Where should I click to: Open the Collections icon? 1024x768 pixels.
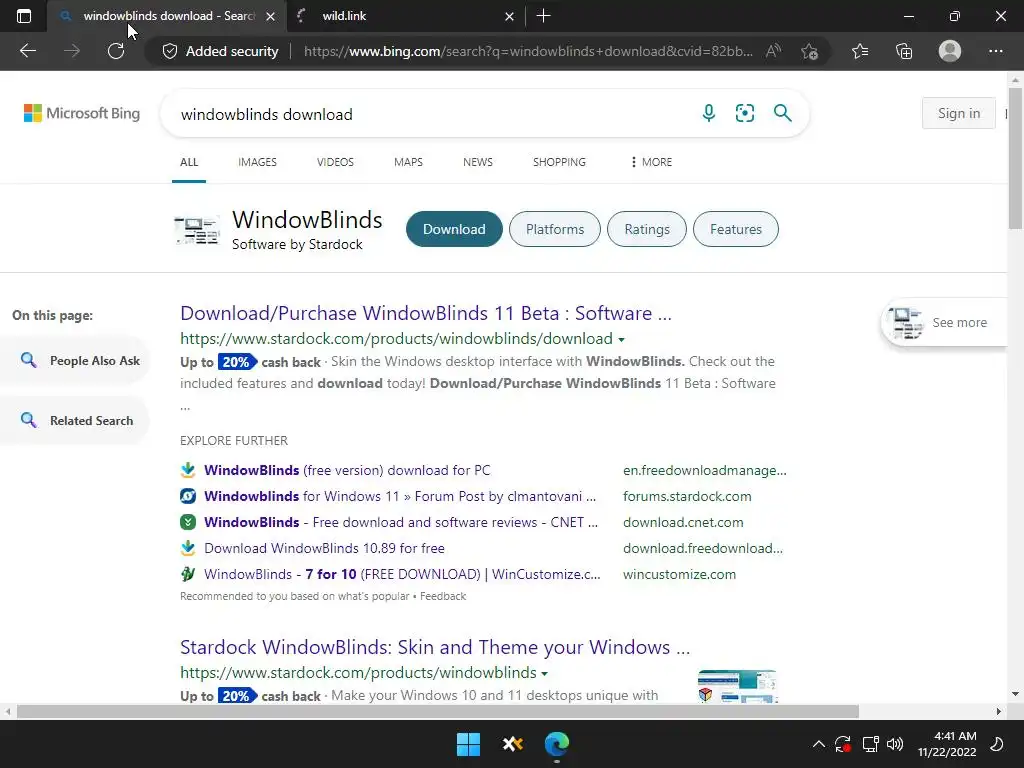tap(904, 51)
